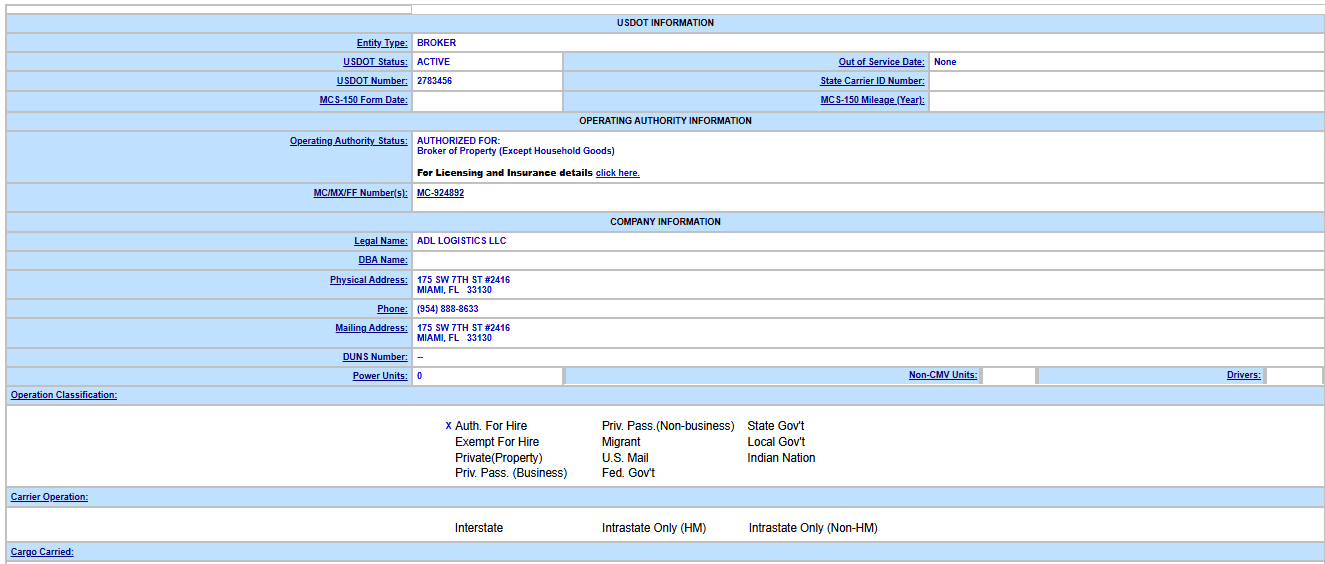Image resolution: width=1325 pixels, height=564 pixels.
Task: Click the phone number (954) 888-8633
Action: pyautogui.click(x=448, y=309)
